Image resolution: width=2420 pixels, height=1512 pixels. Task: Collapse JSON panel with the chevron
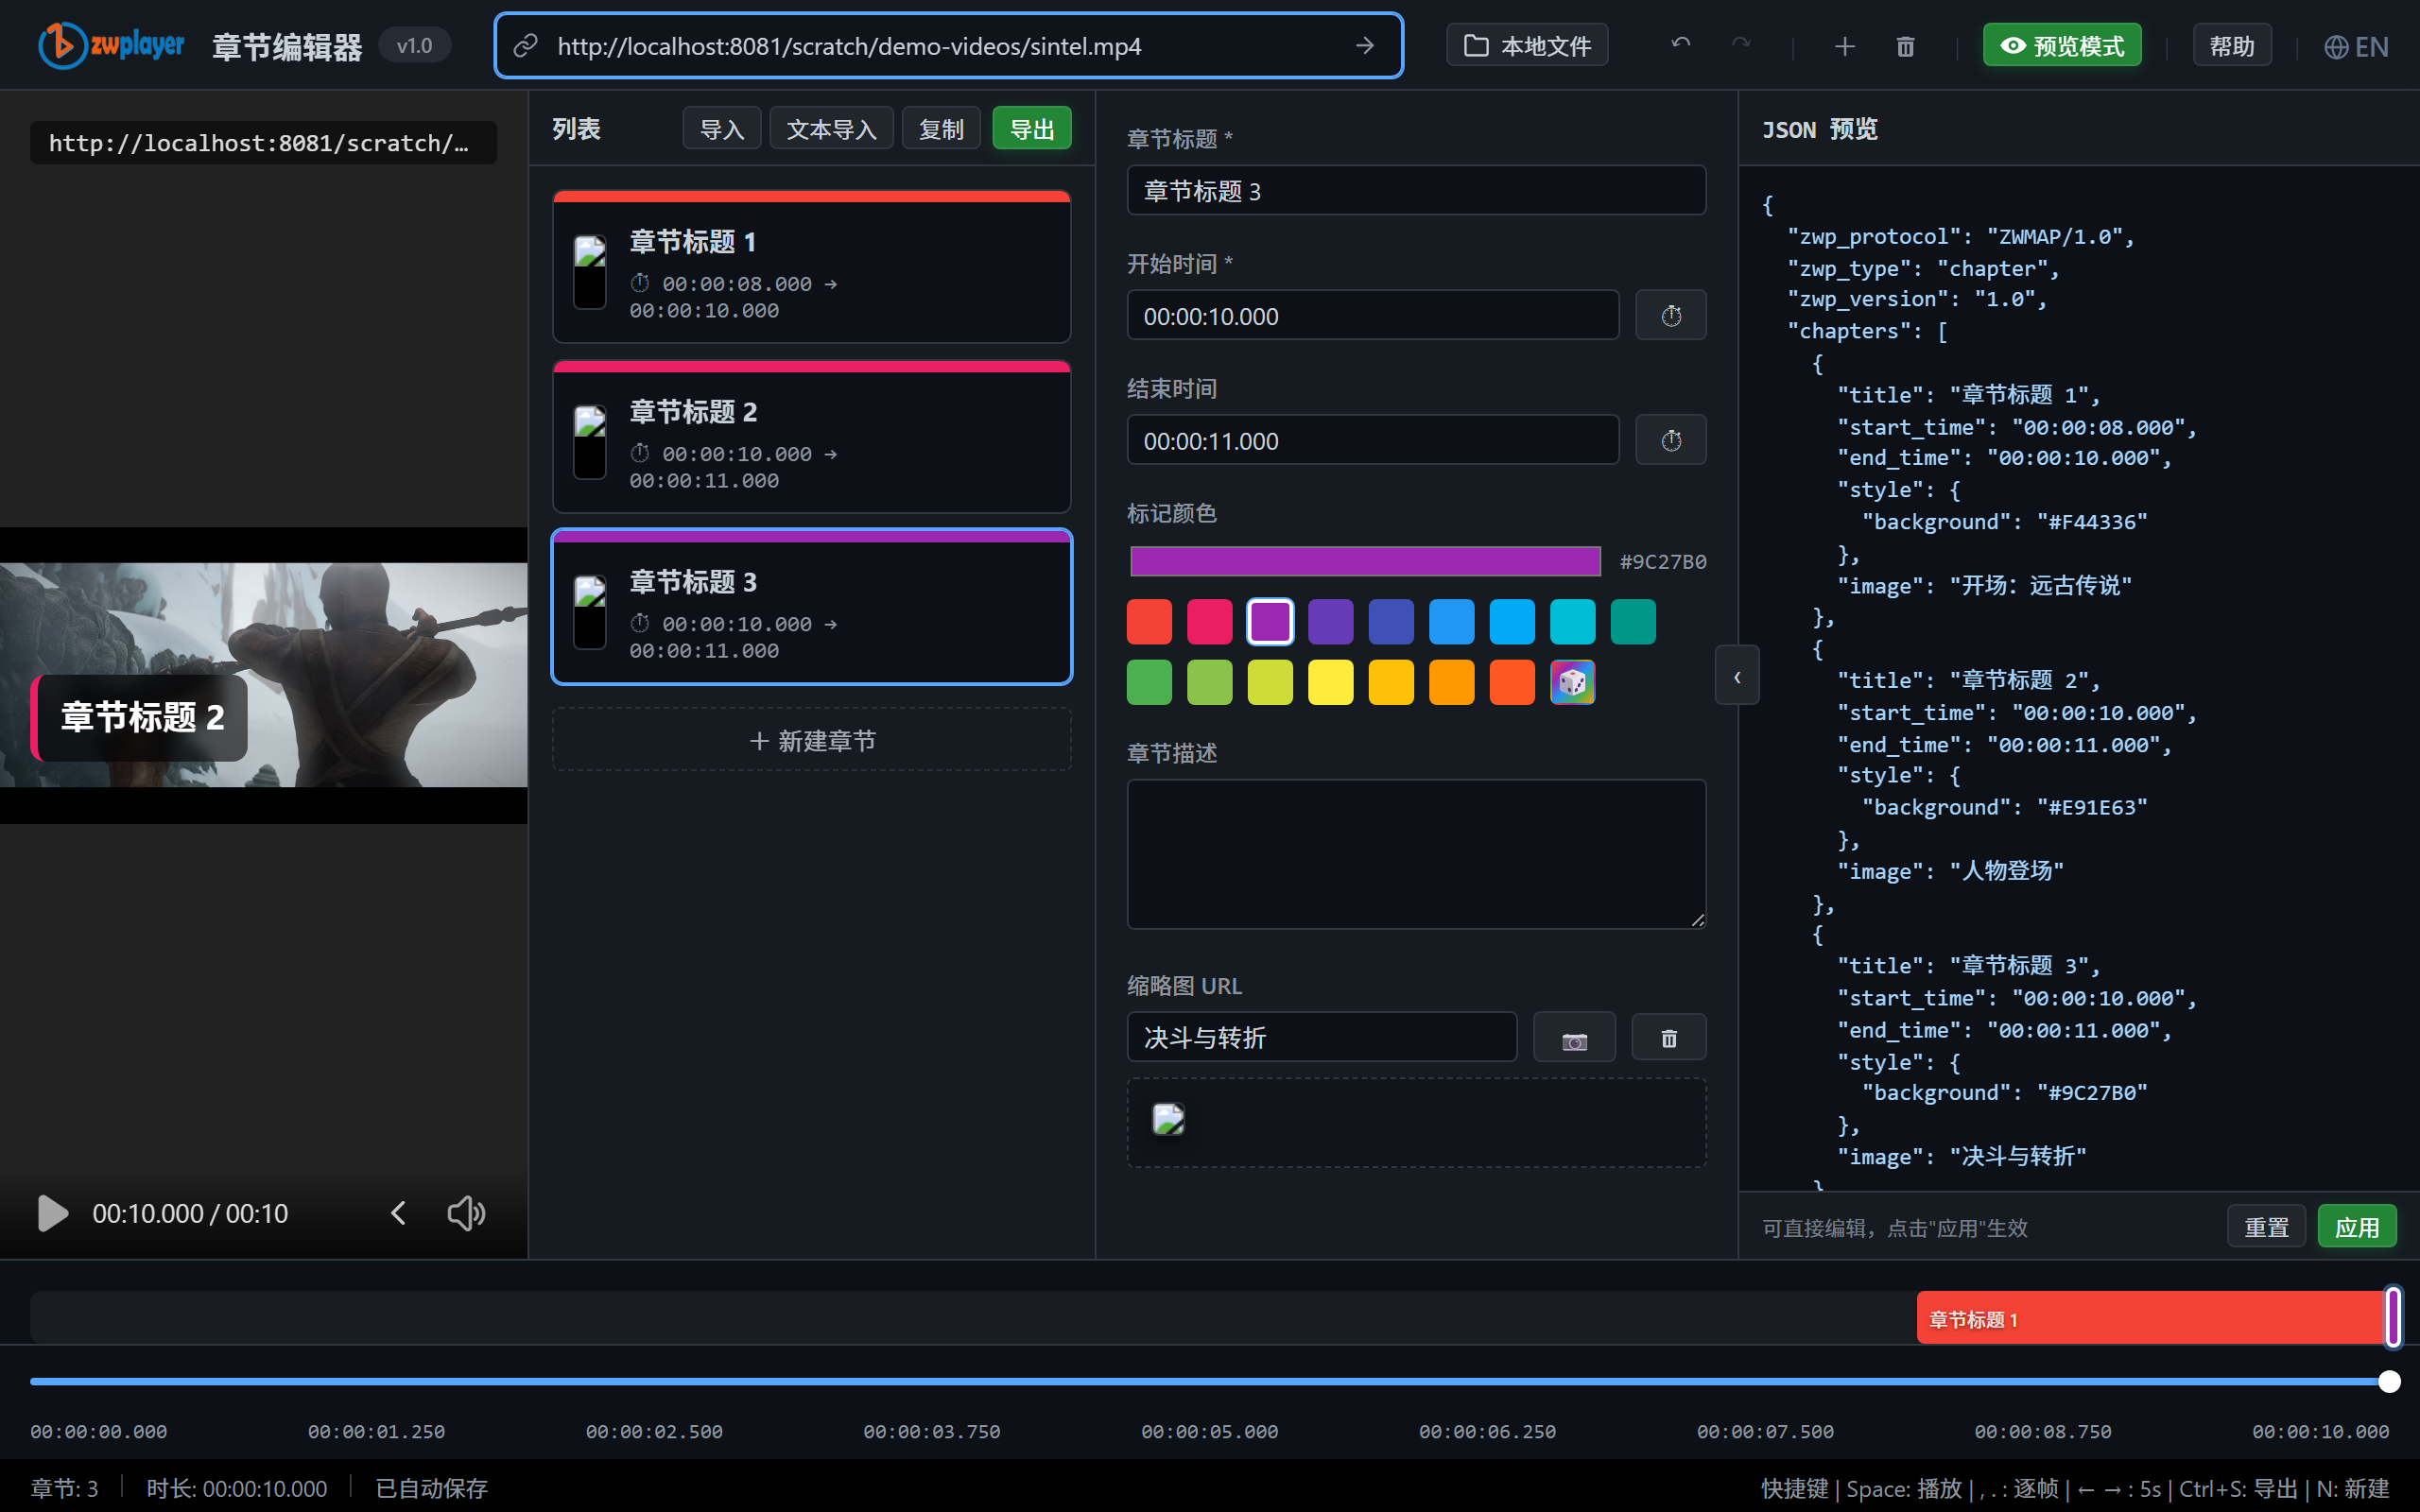click(x=1737, y=676)
